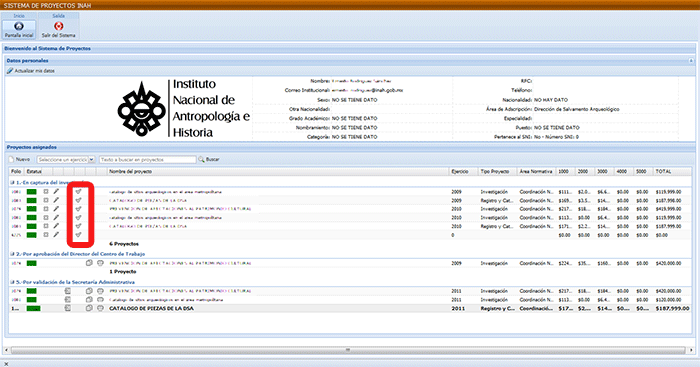Click the $187,999.00 bold total cell

click(672, 308)
